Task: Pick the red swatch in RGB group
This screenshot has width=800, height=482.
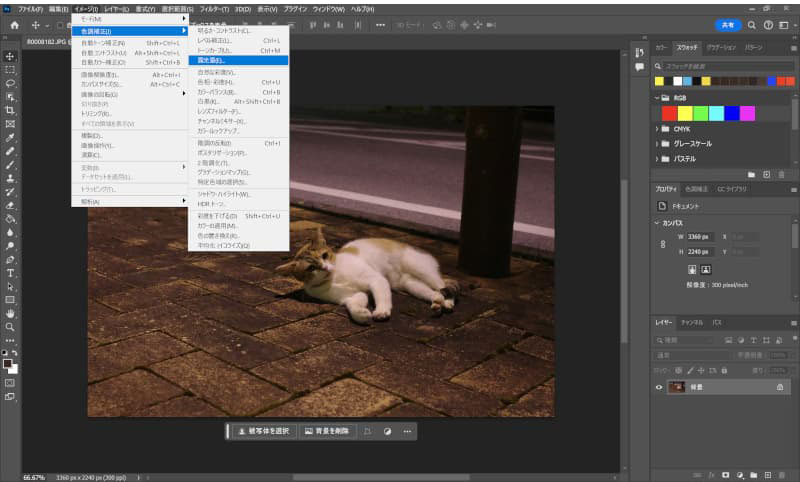Action: [x=669, y=113]
